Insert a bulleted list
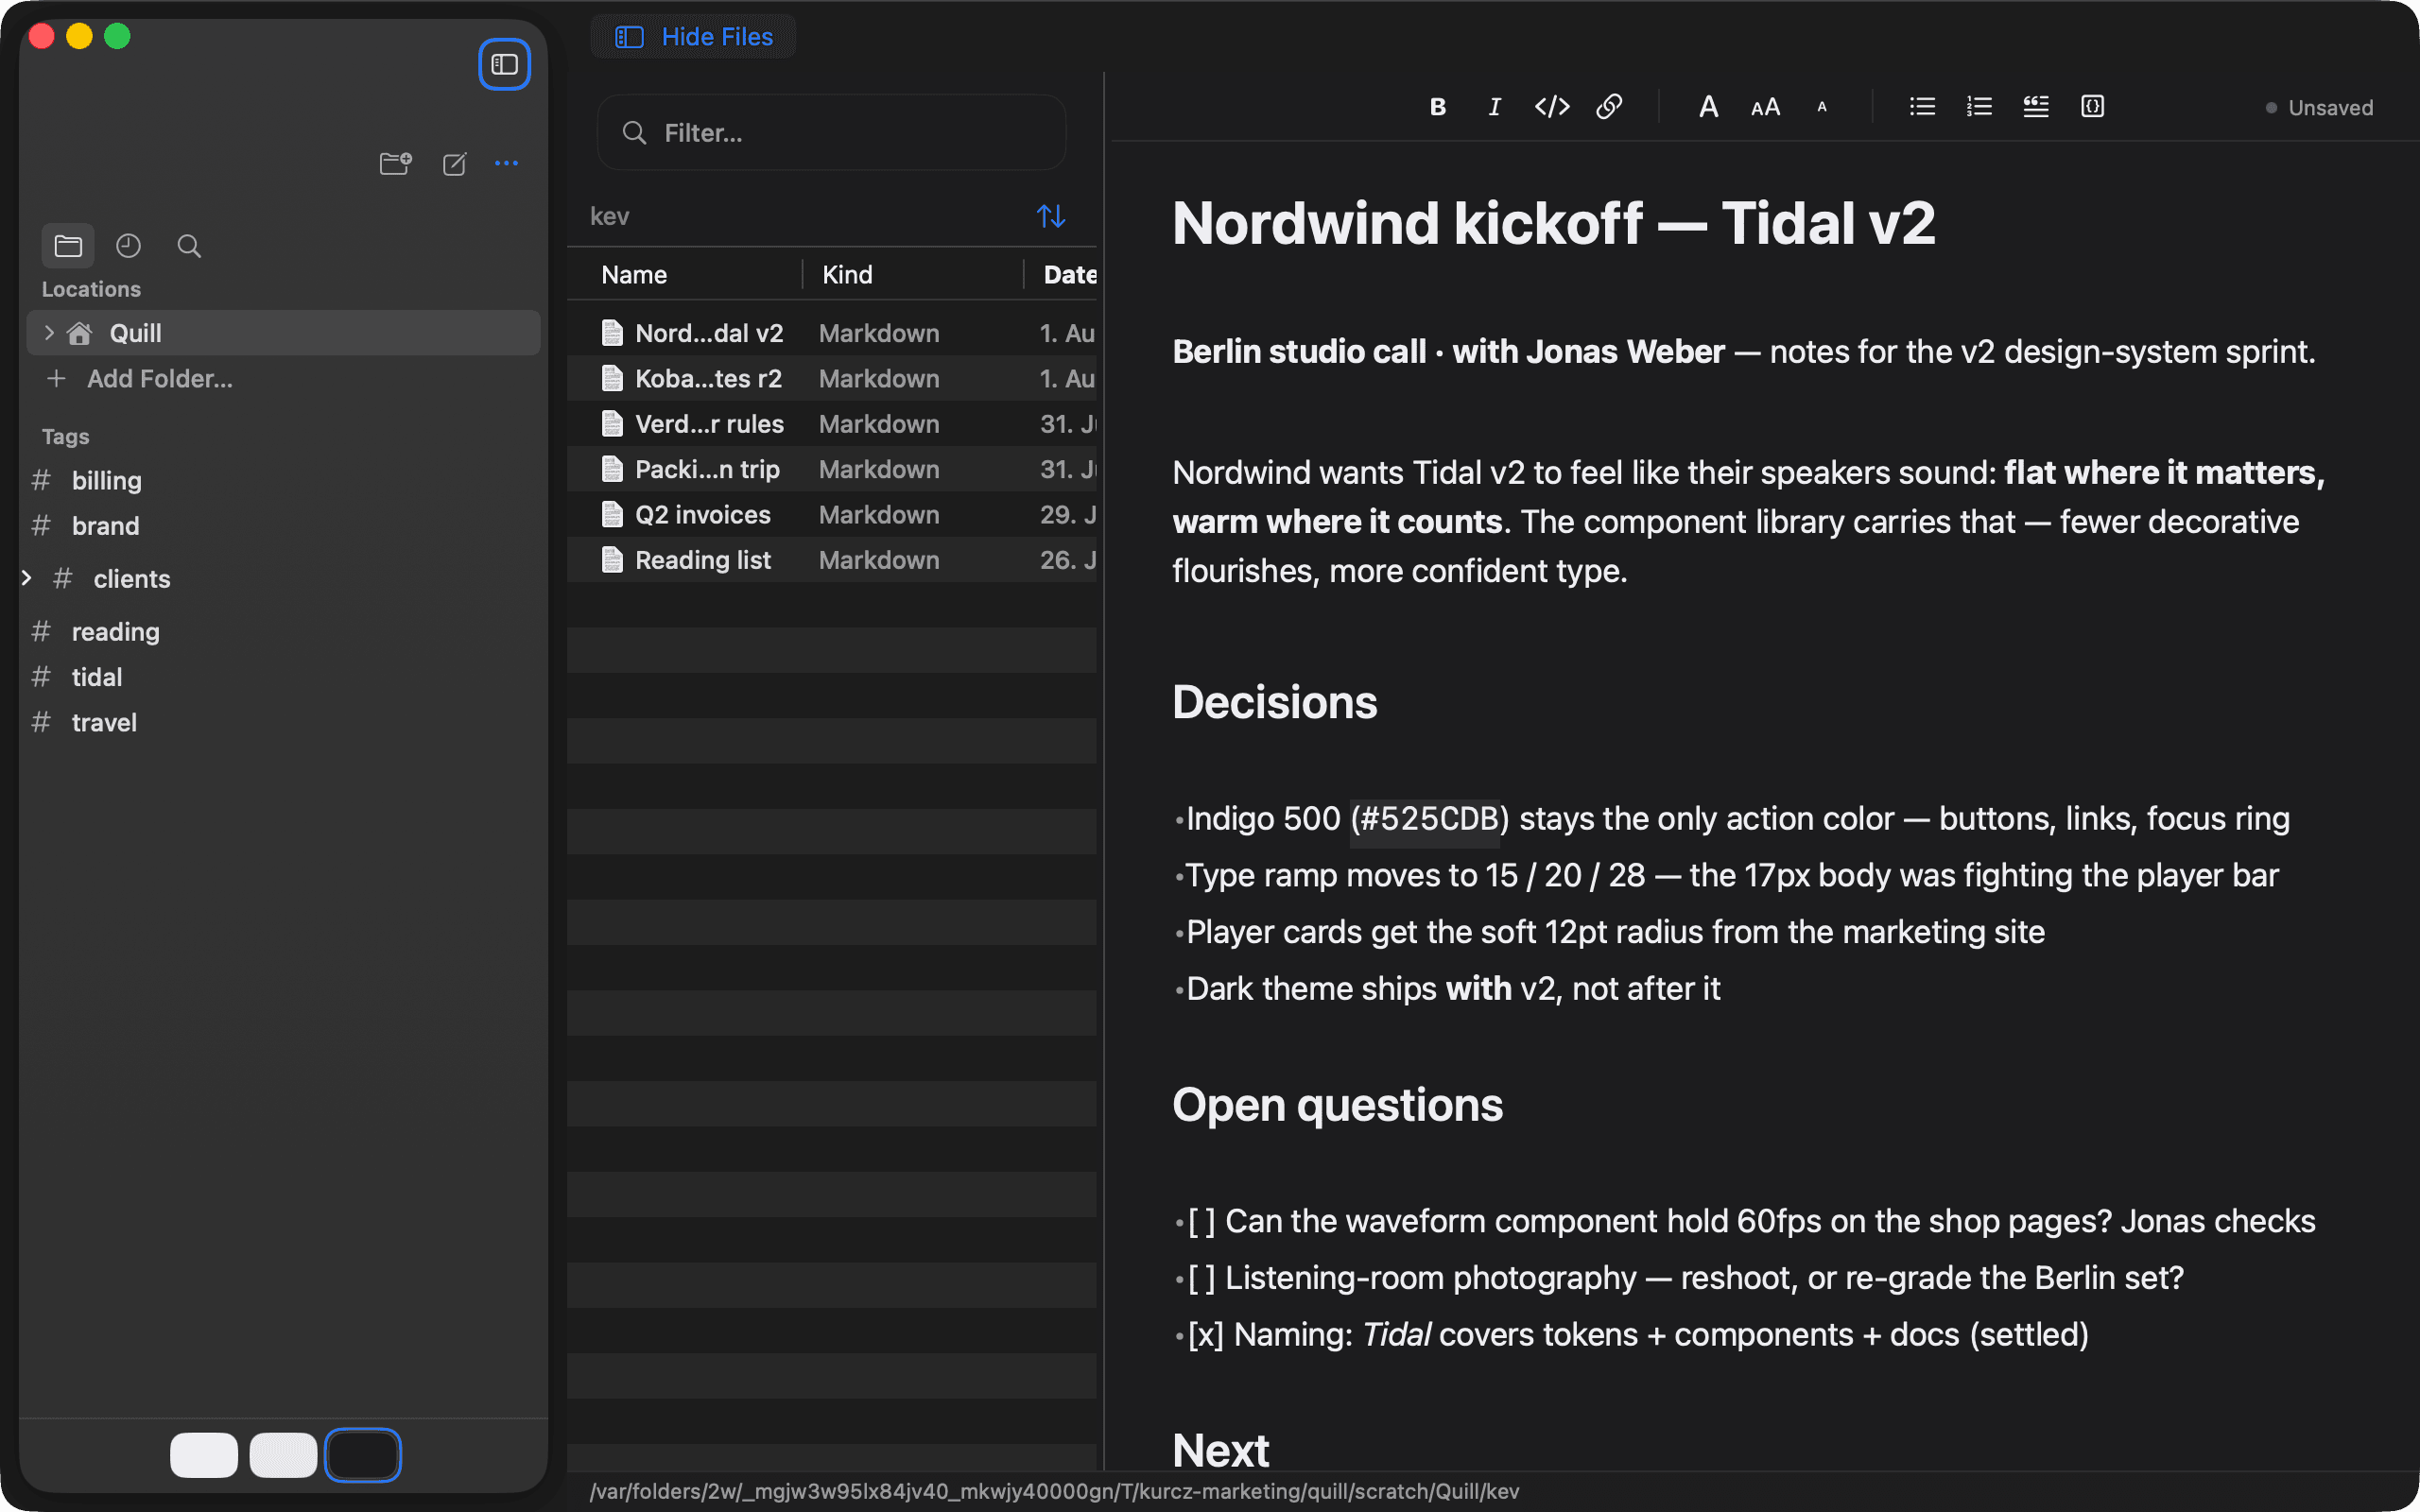 [x=1922, y=106]
